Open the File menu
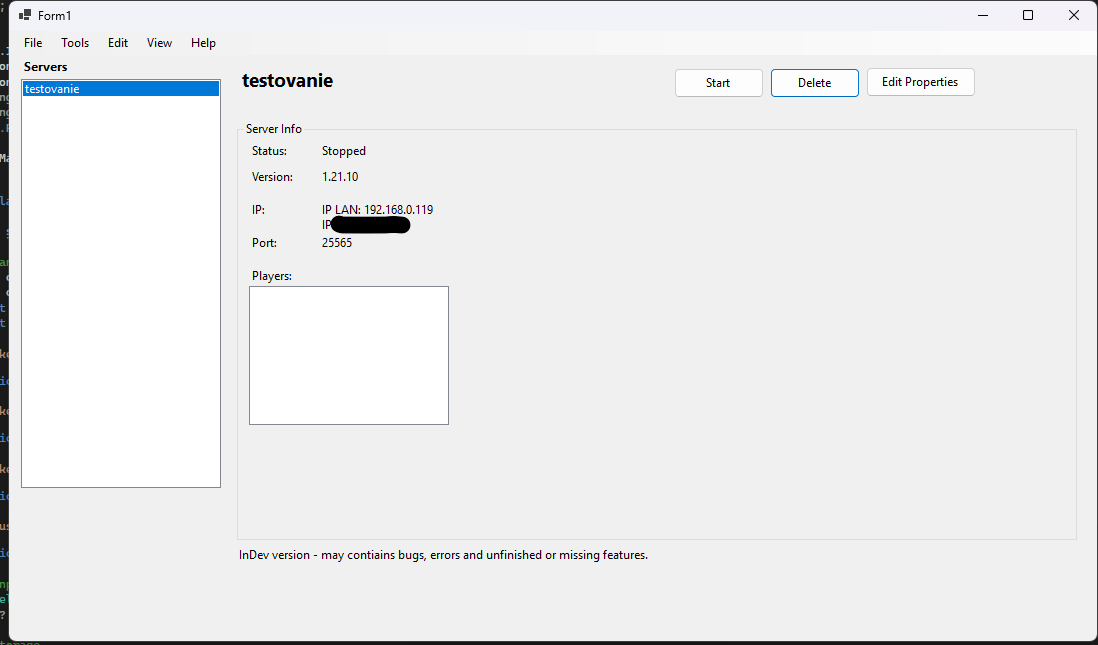Image resolution: width=1098 pixels, height=645 pixels. 33,43
